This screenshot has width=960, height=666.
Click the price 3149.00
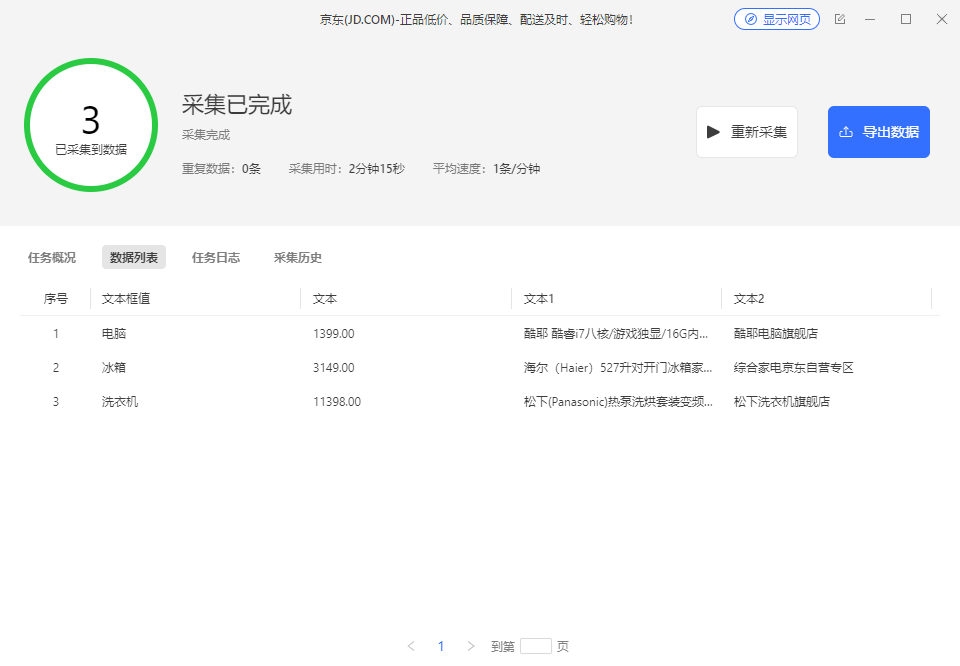[334, 368]
